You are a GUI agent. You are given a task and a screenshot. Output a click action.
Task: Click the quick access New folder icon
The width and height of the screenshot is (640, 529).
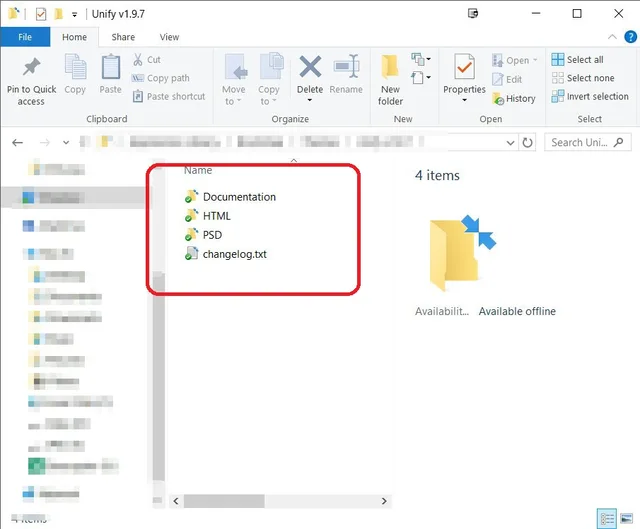(58, 14)
